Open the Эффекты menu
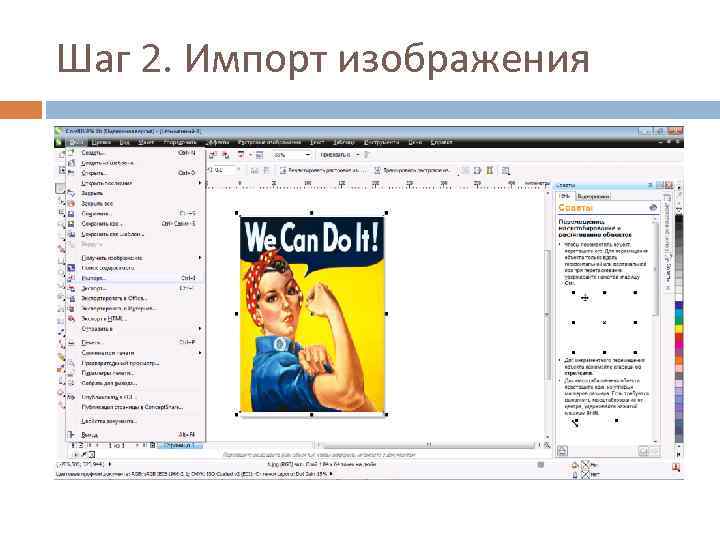Viewport: 720px width, 540px height. [217, 143]
